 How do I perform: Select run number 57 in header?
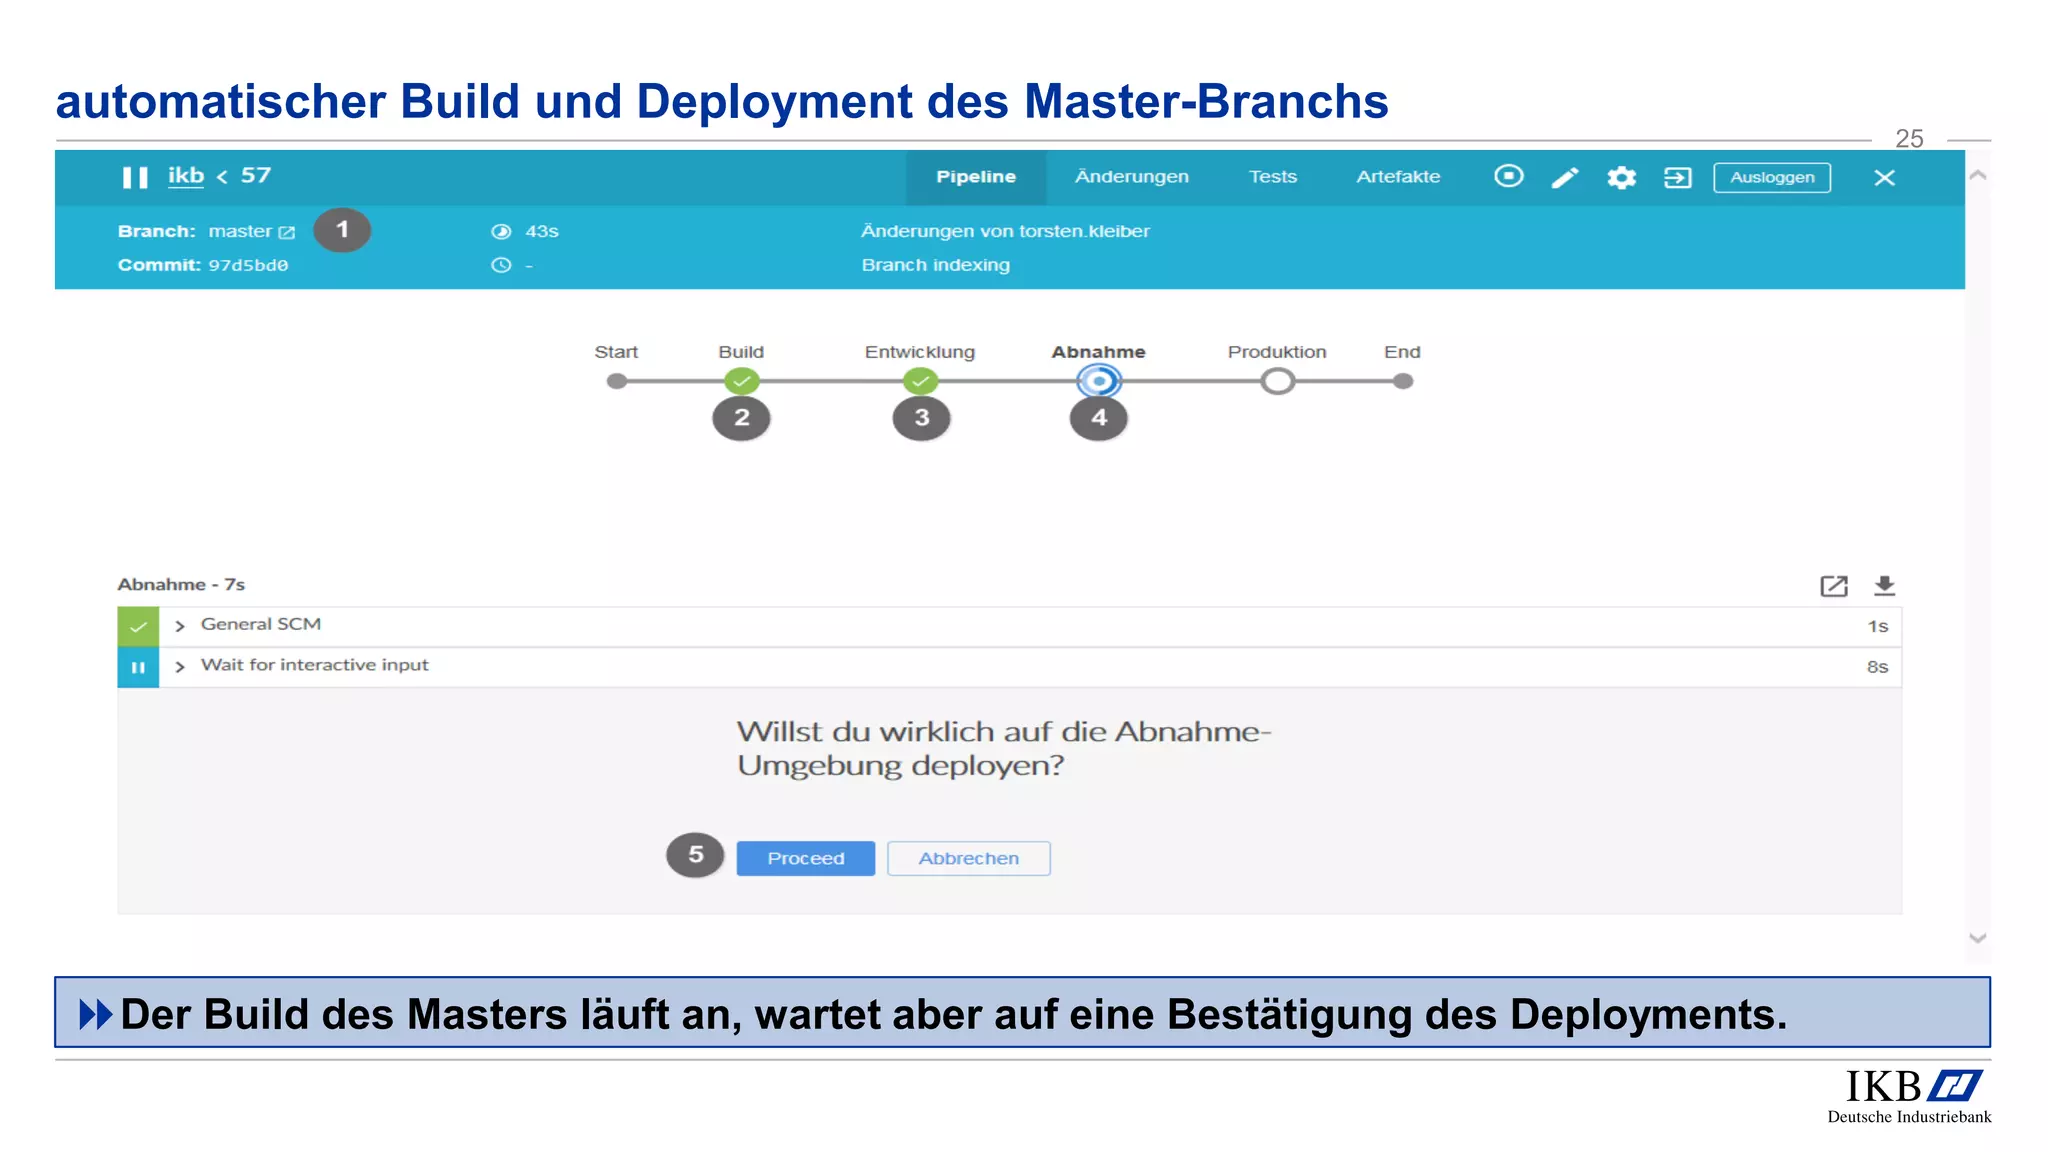pyautogui.click(x=256, y=176)
